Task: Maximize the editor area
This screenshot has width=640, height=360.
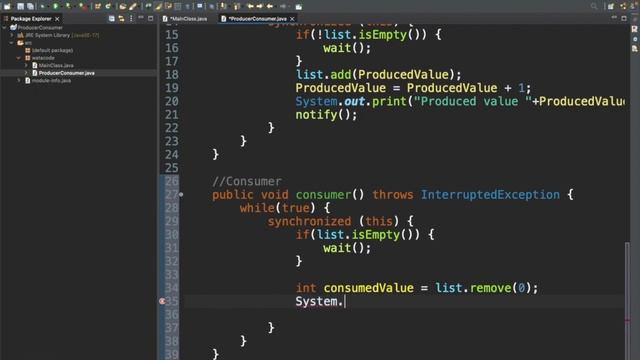Action: (x=624, y=18)
